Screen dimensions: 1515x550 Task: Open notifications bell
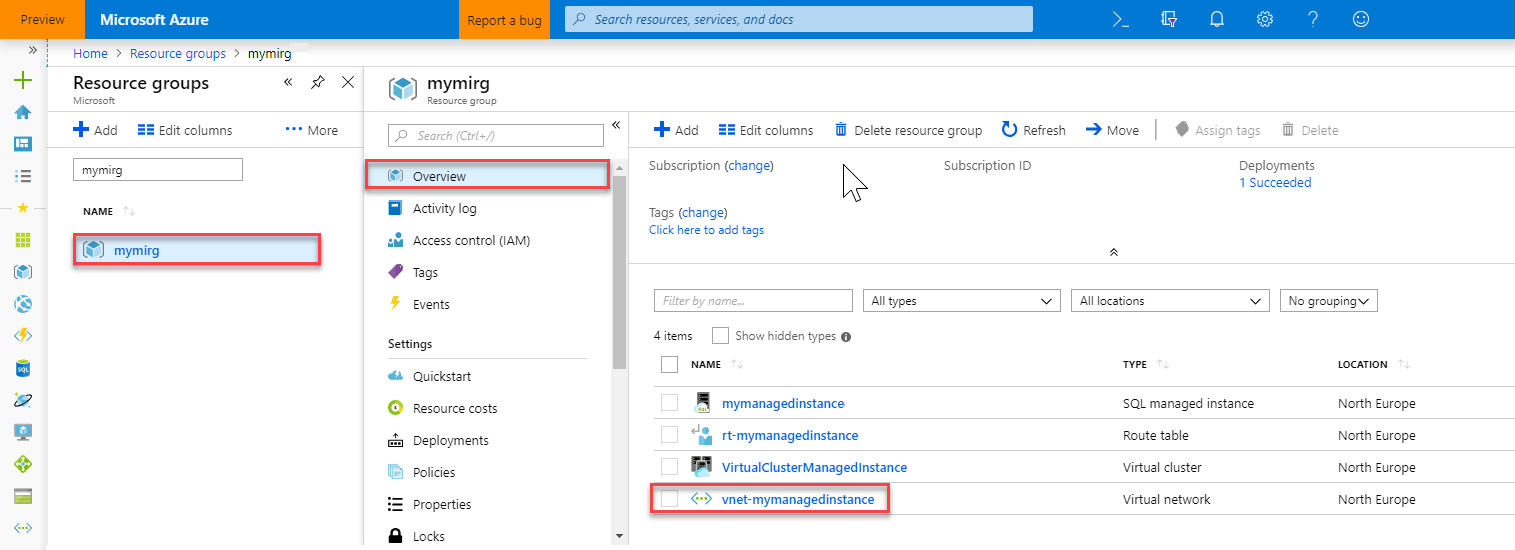tap(1217, 19)
